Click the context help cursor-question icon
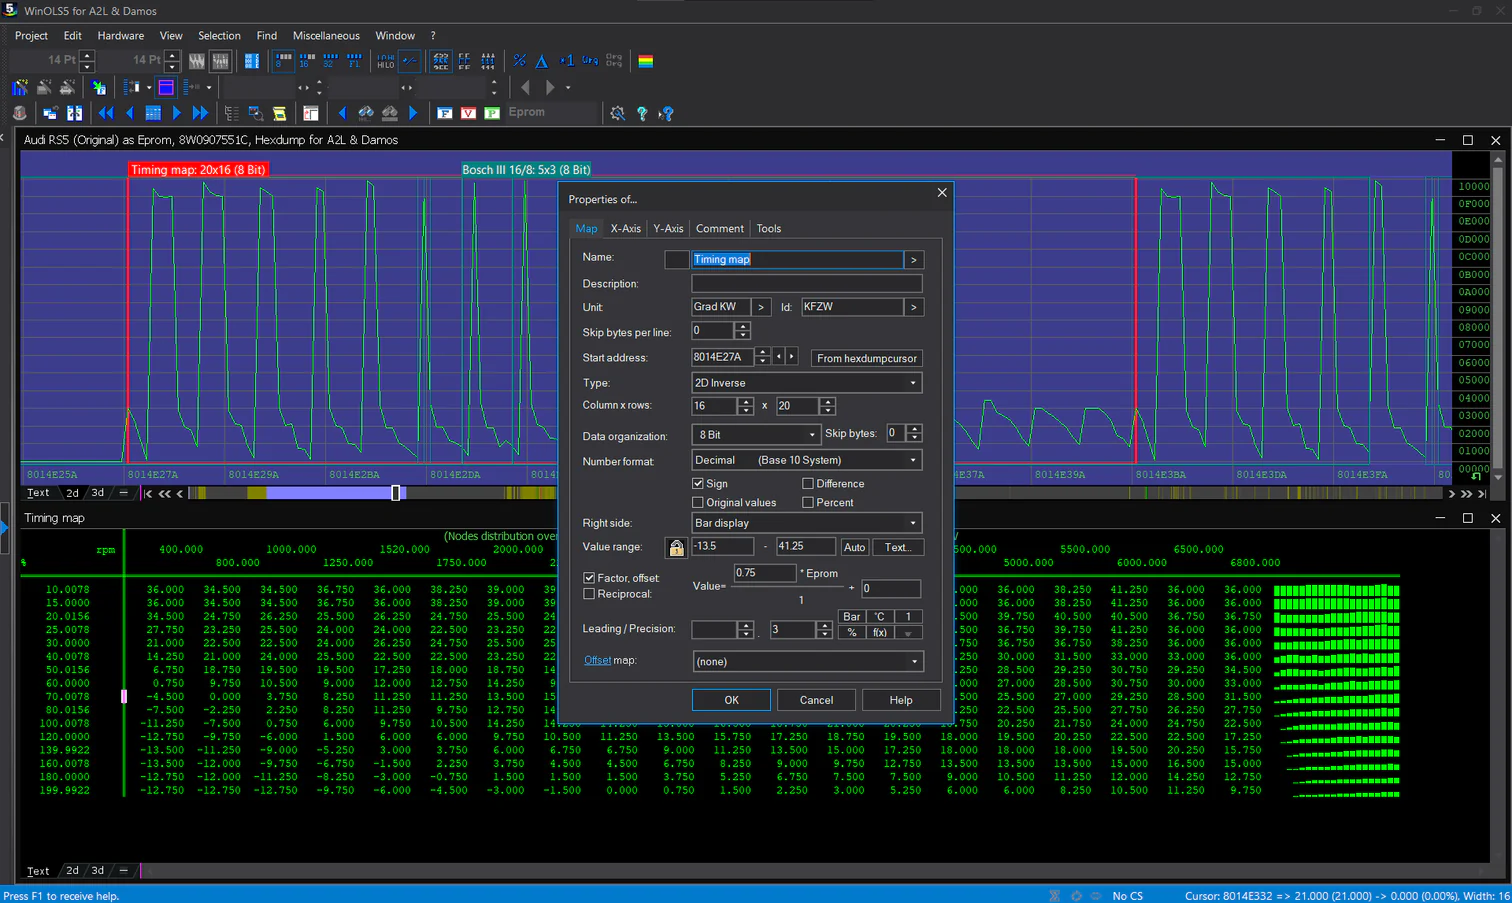 coord(666,113)
